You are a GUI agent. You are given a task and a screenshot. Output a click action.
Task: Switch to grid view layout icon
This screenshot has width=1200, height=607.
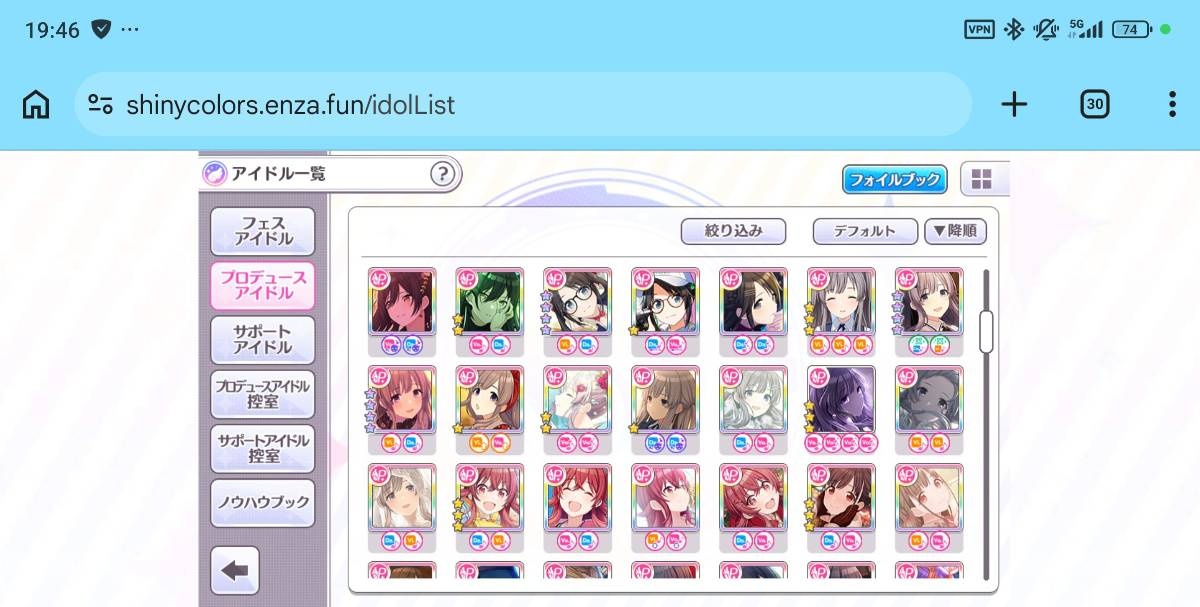coord(982,180)
